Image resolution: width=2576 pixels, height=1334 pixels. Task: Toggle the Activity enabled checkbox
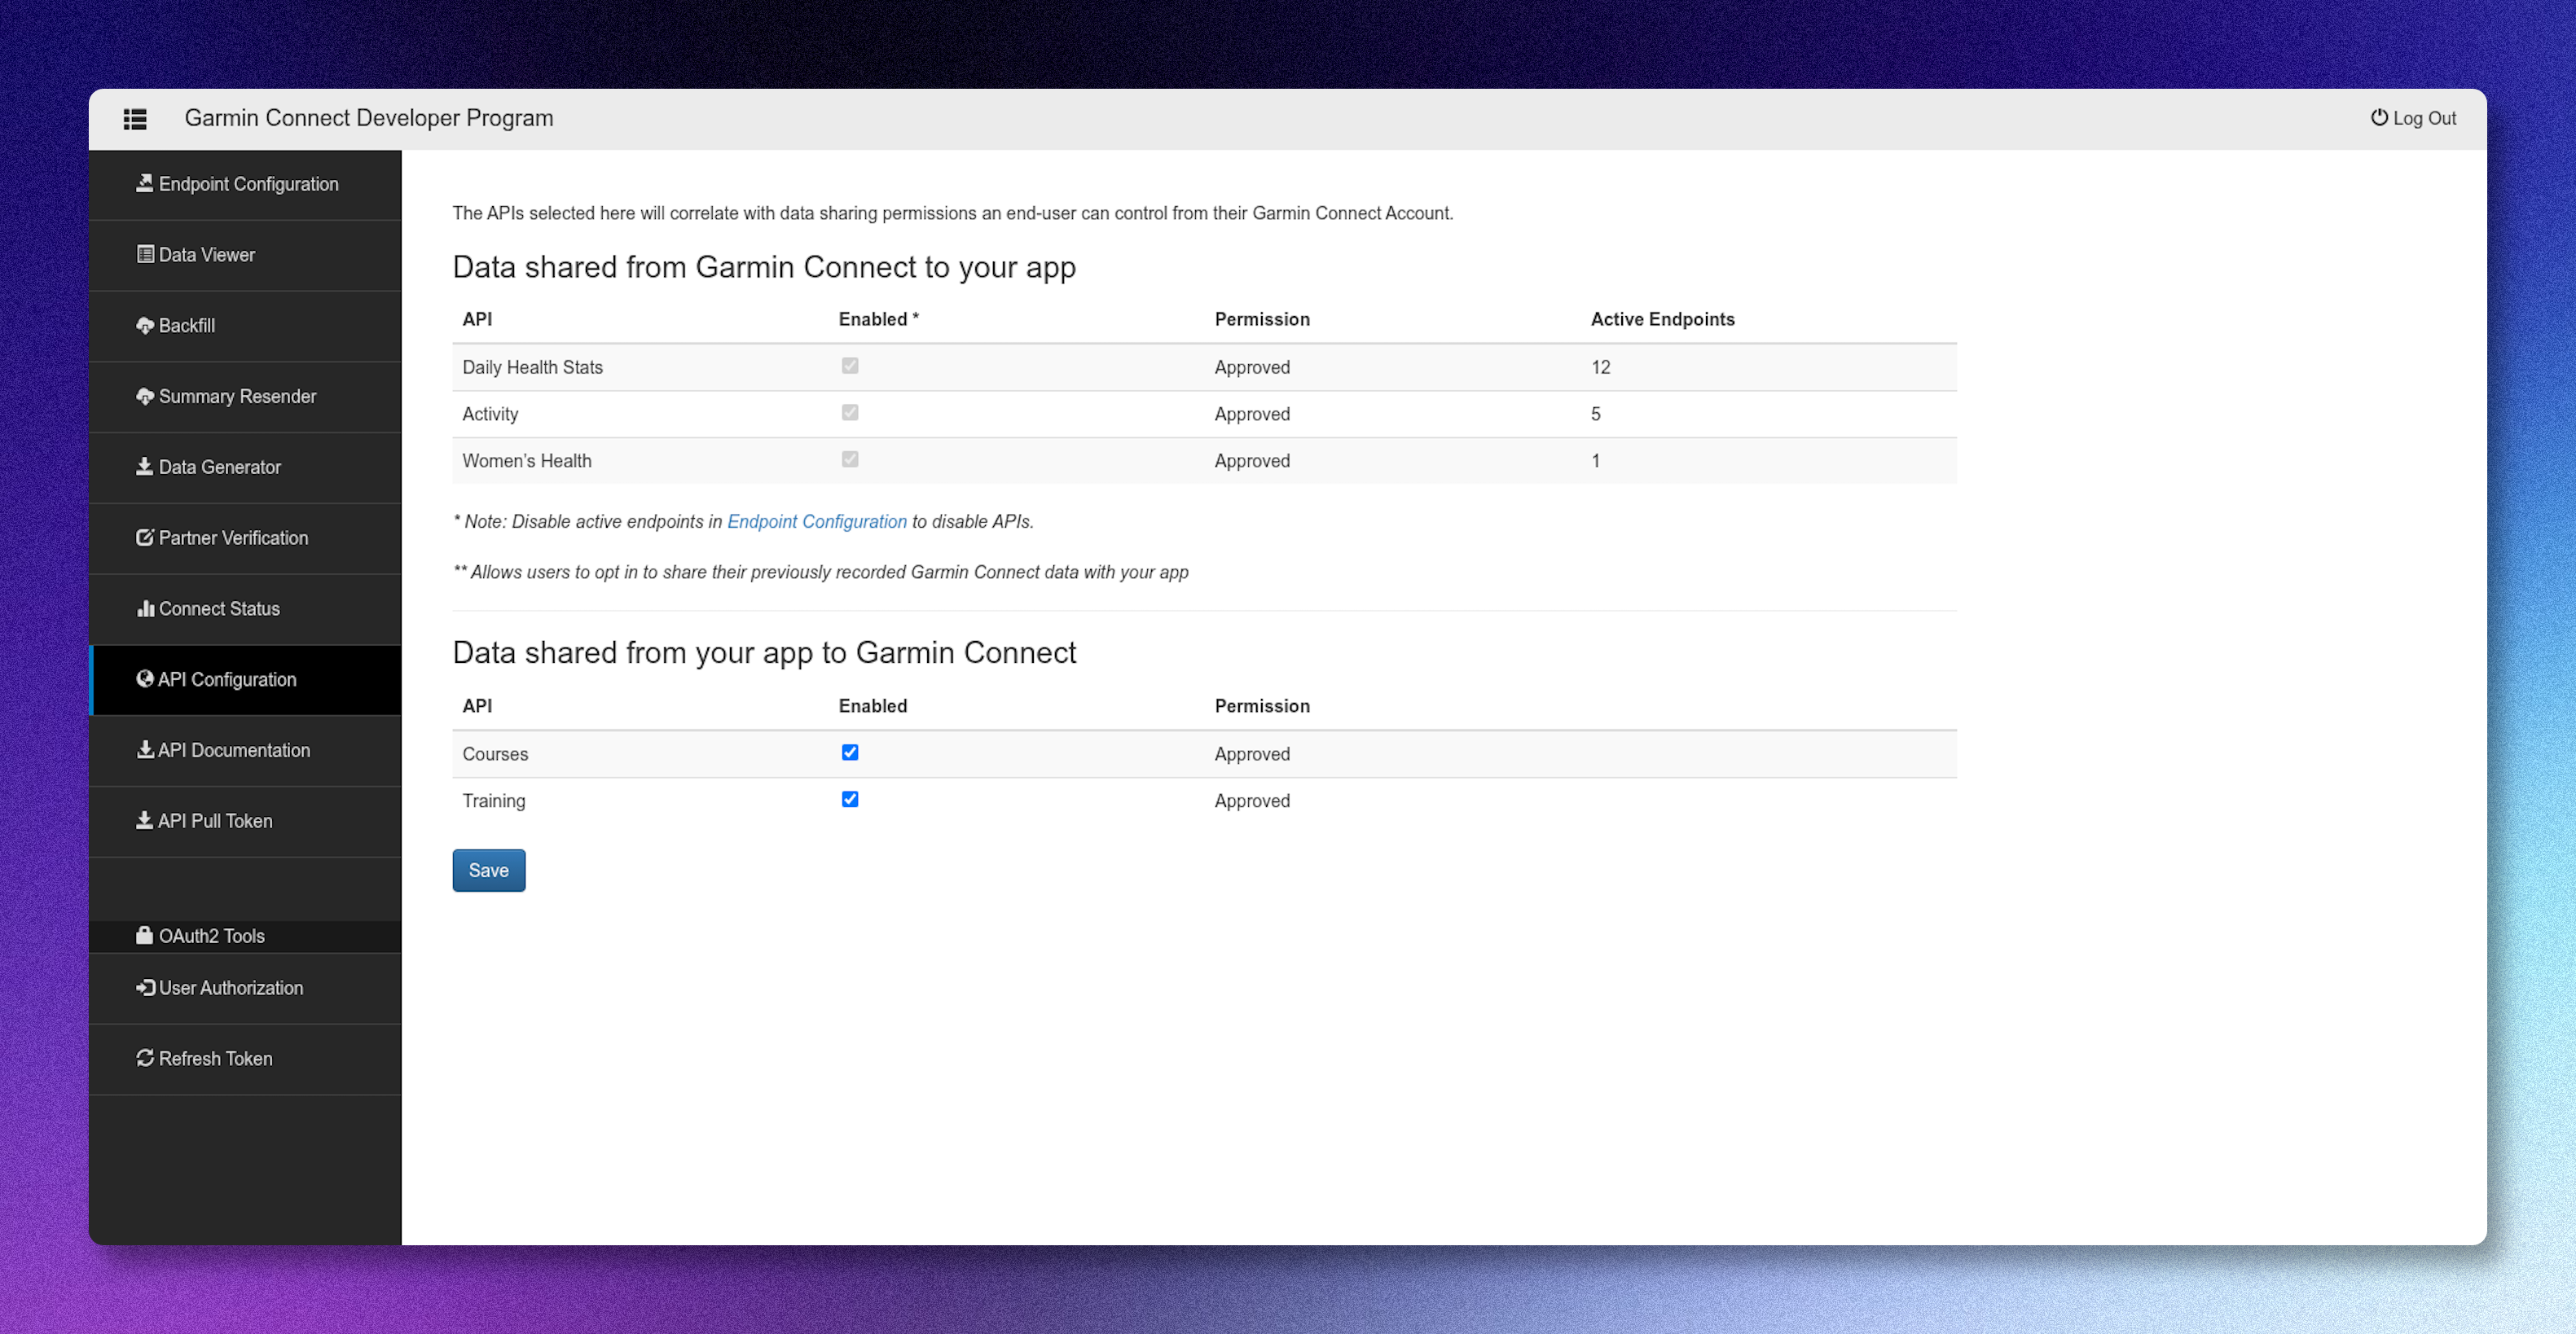[x=850, y=412]
